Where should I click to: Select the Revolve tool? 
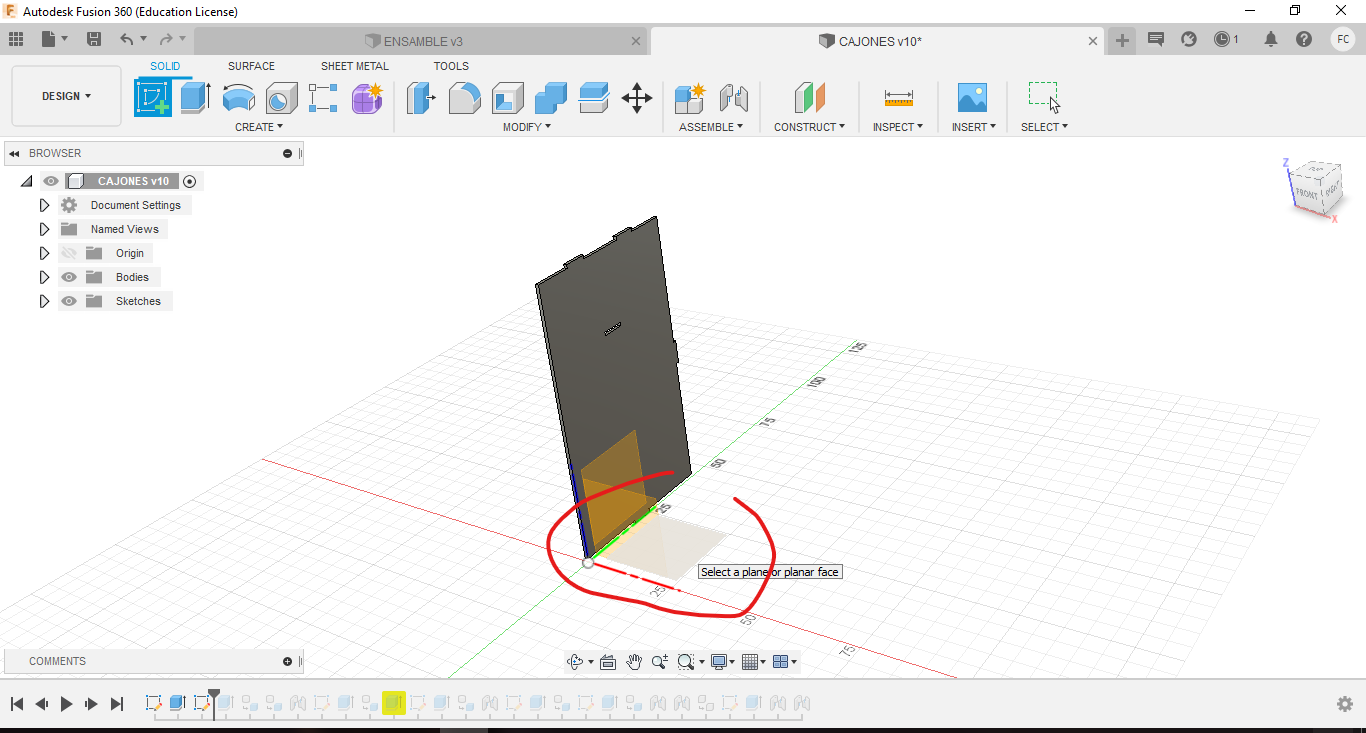click(x=238, y=98)
